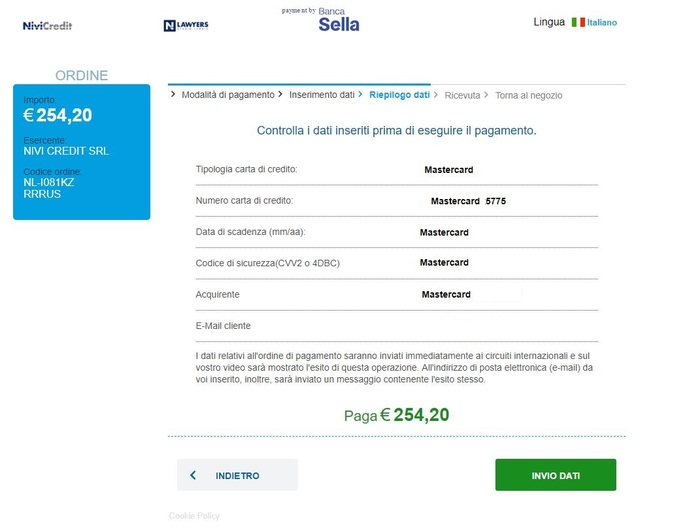This screenshot has width=700, height=528.
Task: Click the card number ending 5775
Action: [468, 201]
